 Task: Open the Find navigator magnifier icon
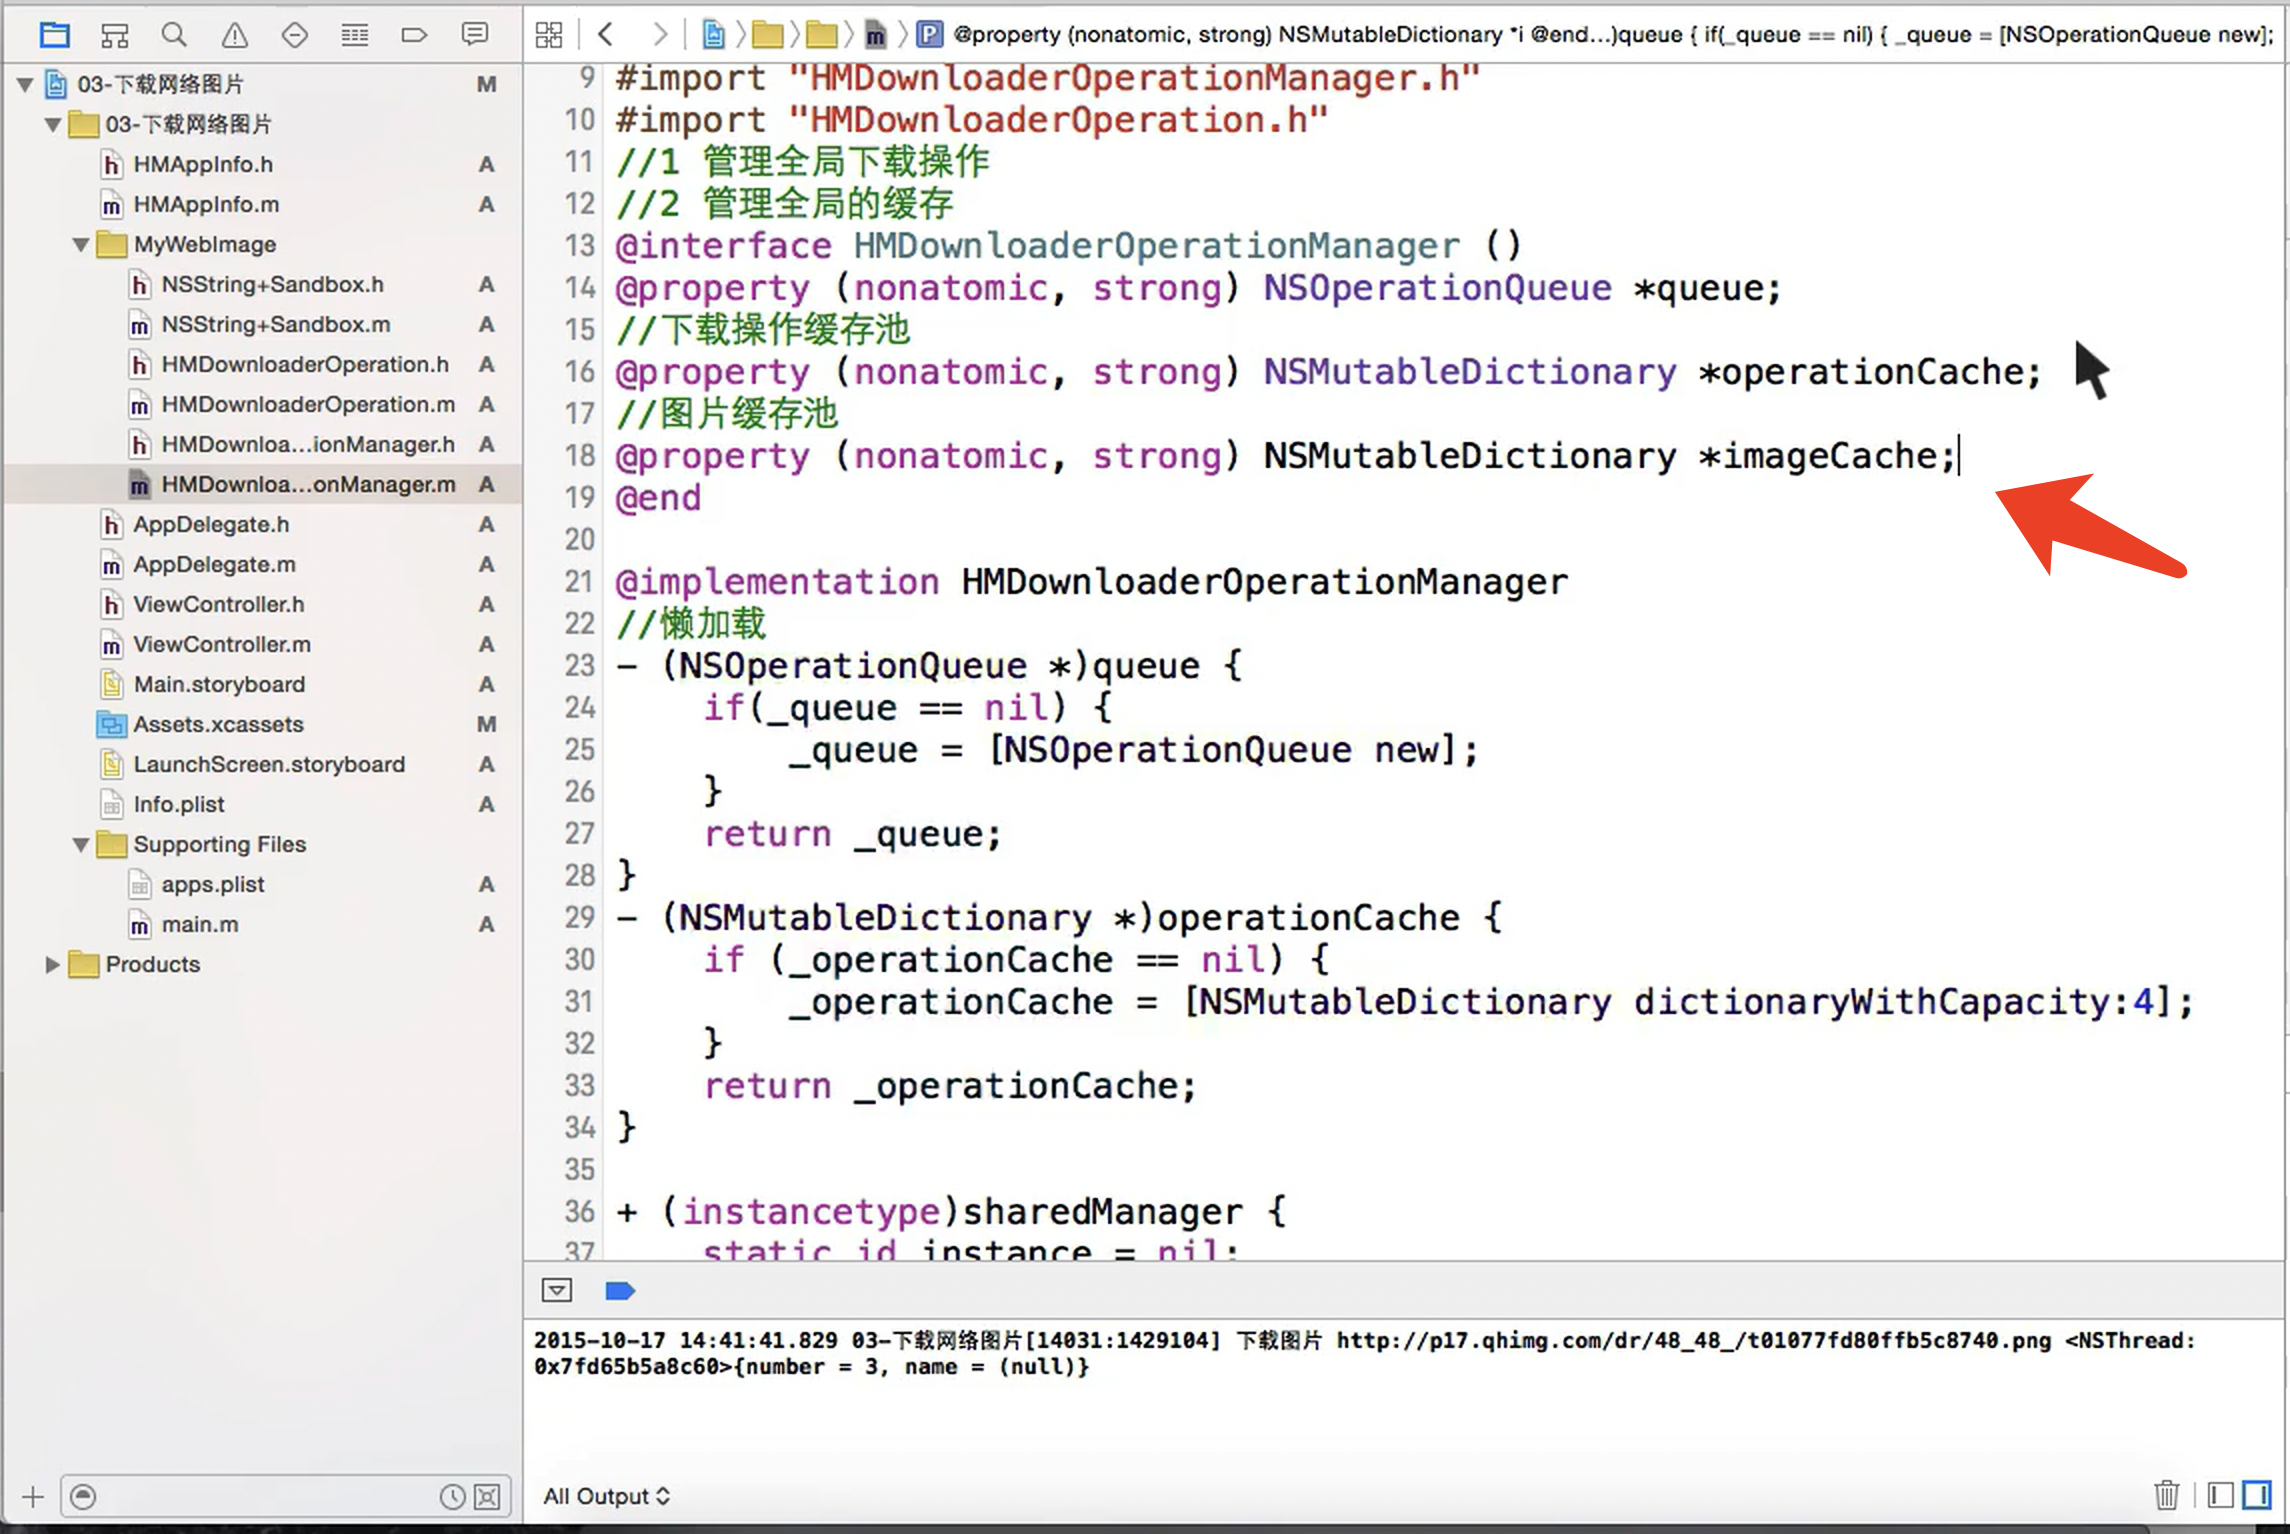pyautogui.click(x=174, y=36)
